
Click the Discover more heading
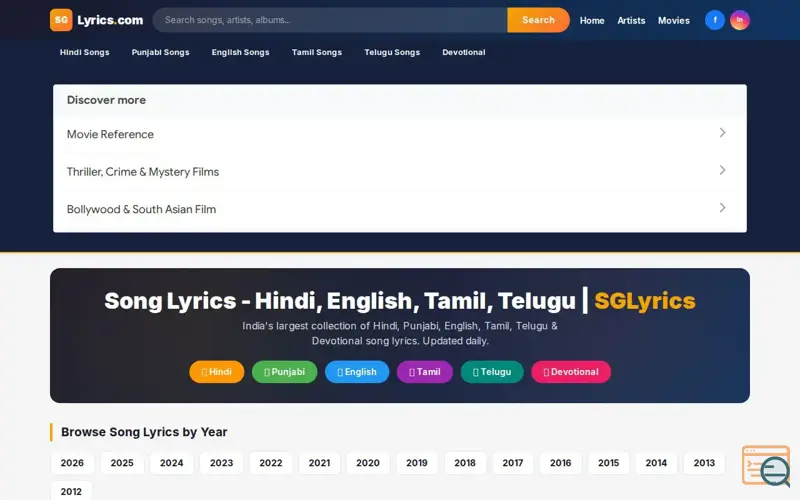click(106, 100)
